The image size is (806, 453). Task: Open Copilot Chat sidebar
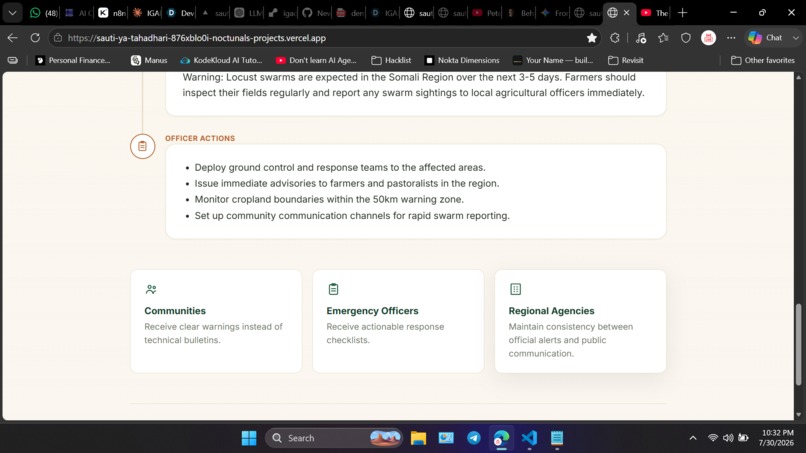click(765, 38)
